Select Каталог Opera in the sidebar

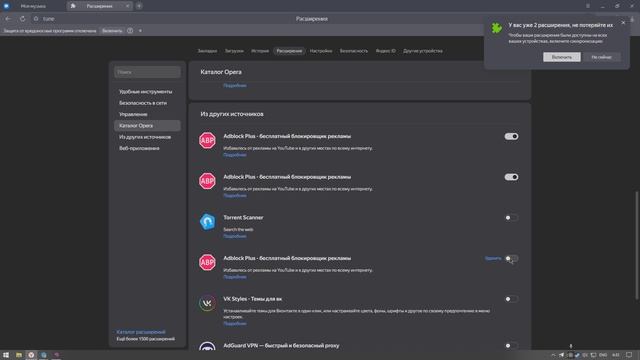point(147,126)
